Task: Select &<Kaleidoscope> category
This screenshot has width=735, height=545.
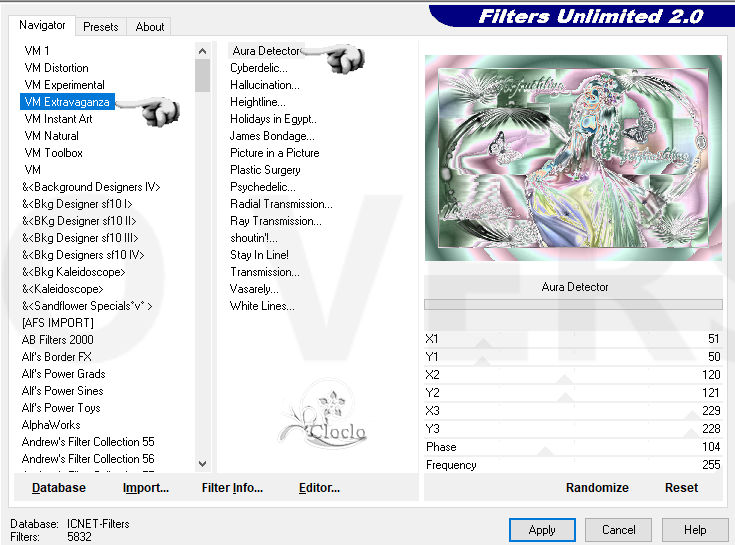Action: coord(62,289)
